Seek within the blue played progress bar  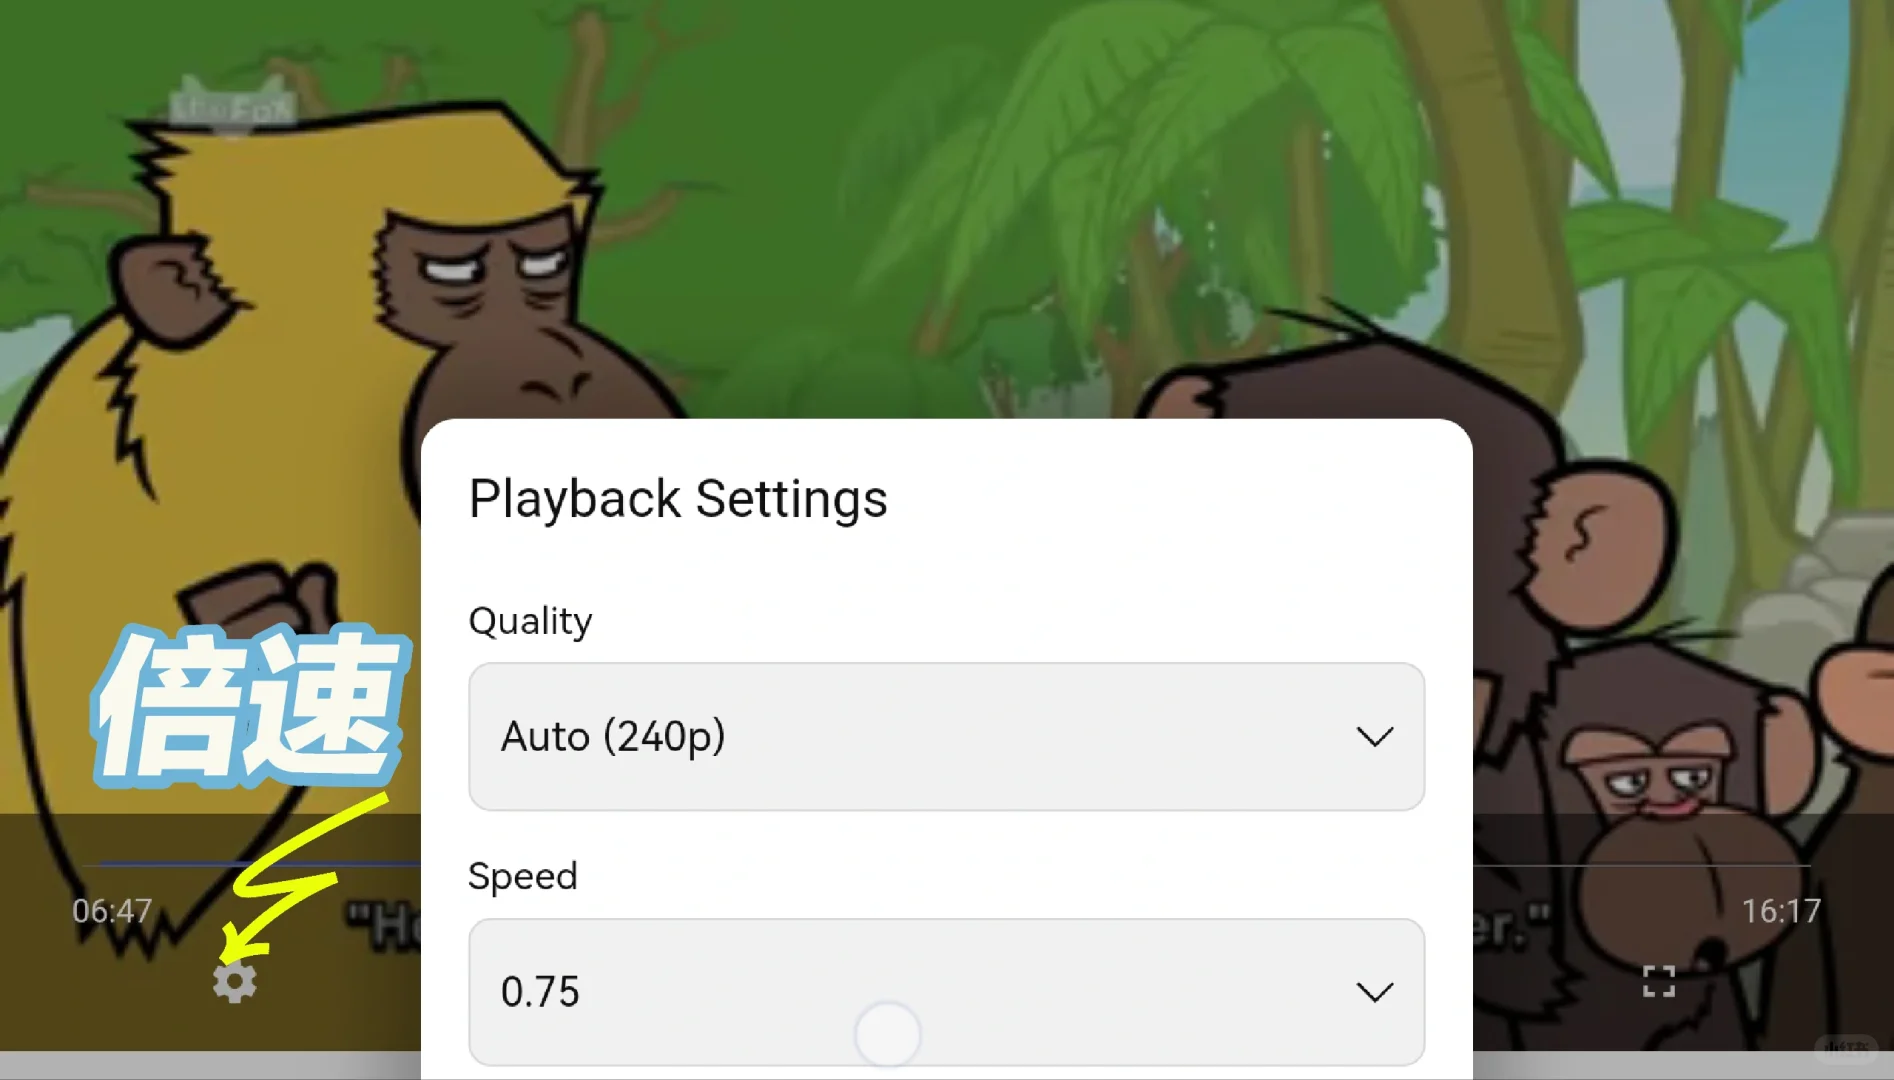point(260,863)
